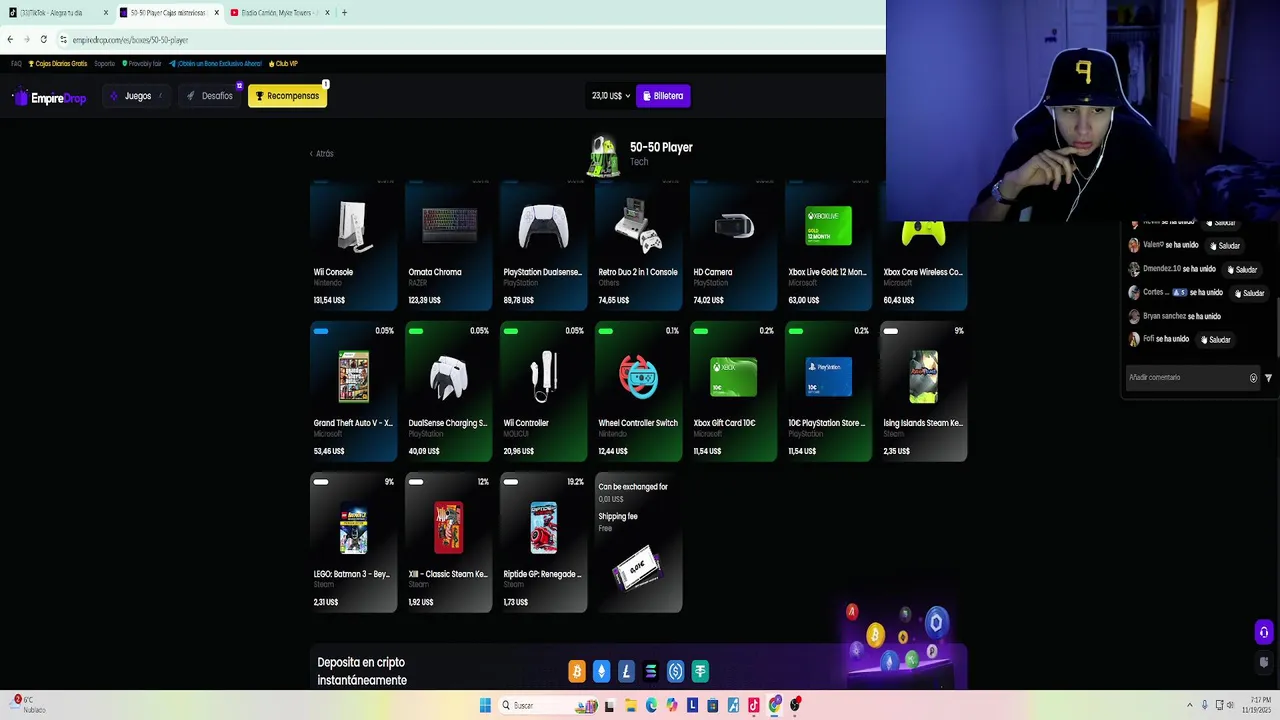Open the Desafíos section
The height and width of the screenshot is (720, 1280).
(210, 96)
